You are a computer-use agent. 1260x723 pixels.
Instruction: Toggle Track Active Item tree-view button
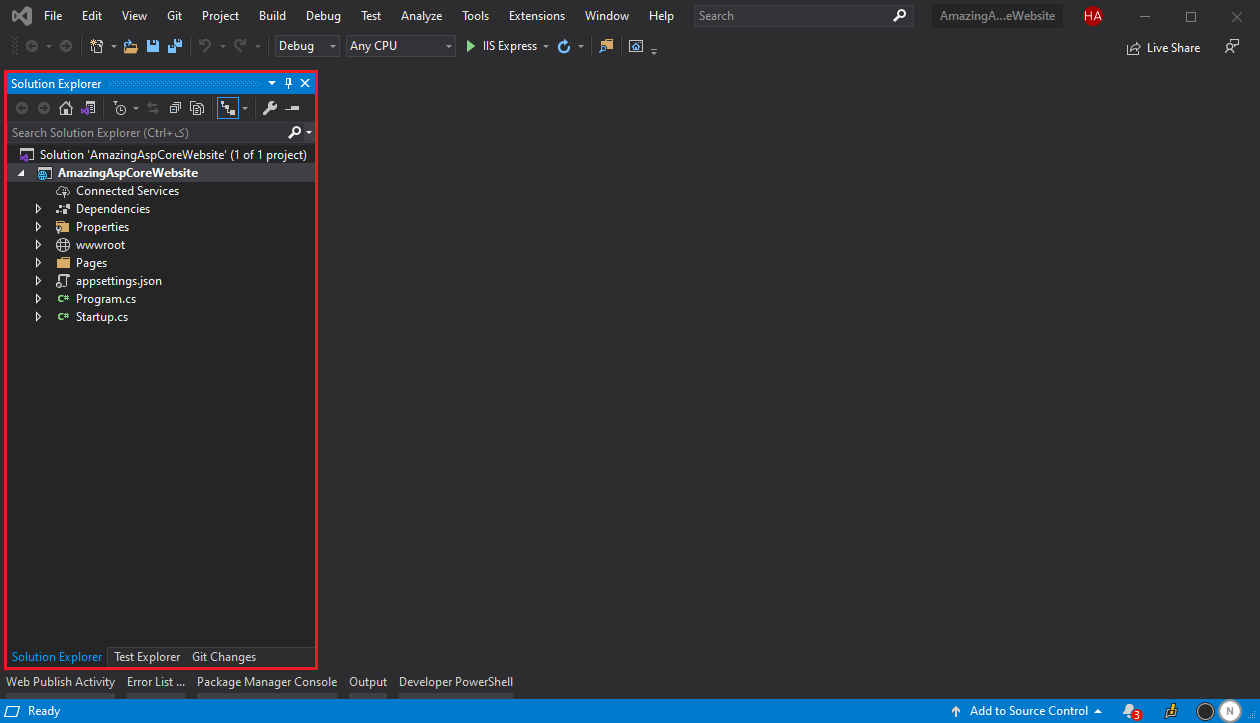pos(228,108)
